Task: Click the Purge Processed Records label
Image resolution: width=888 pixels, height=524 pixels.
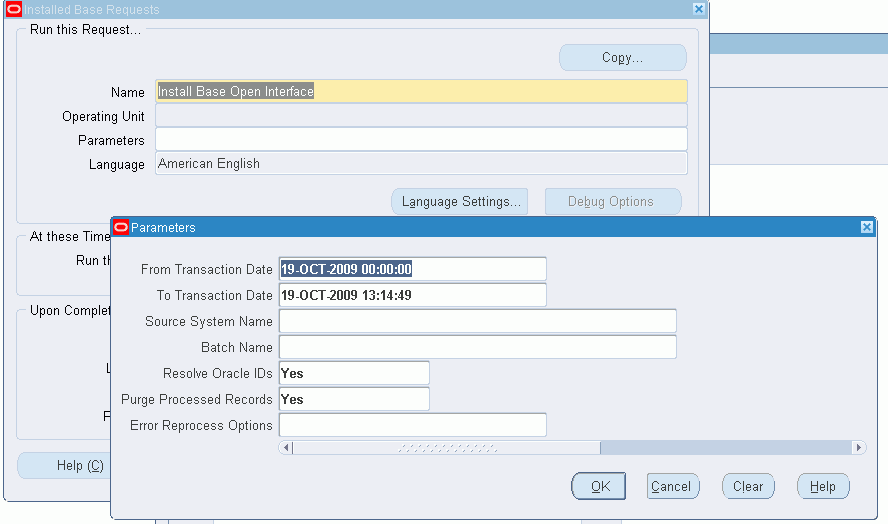Action: [197, 399]
